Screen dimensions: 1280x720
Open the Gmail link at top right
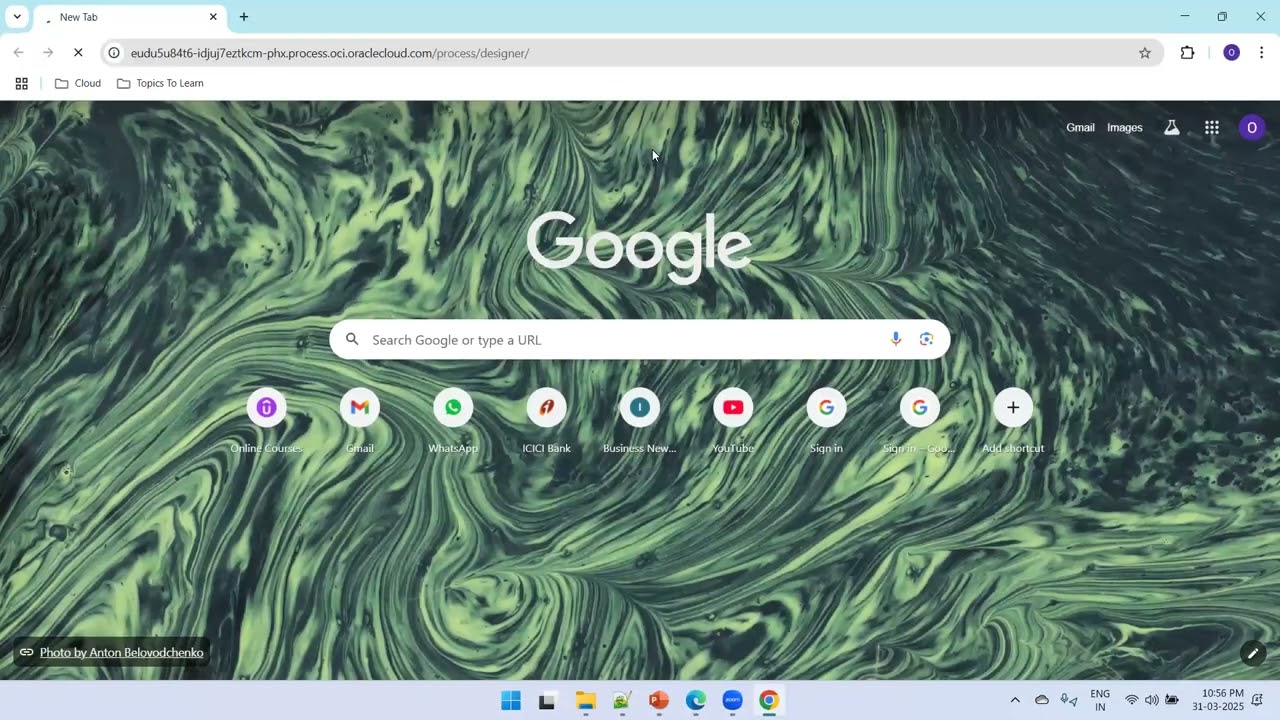coord(1080,128)
